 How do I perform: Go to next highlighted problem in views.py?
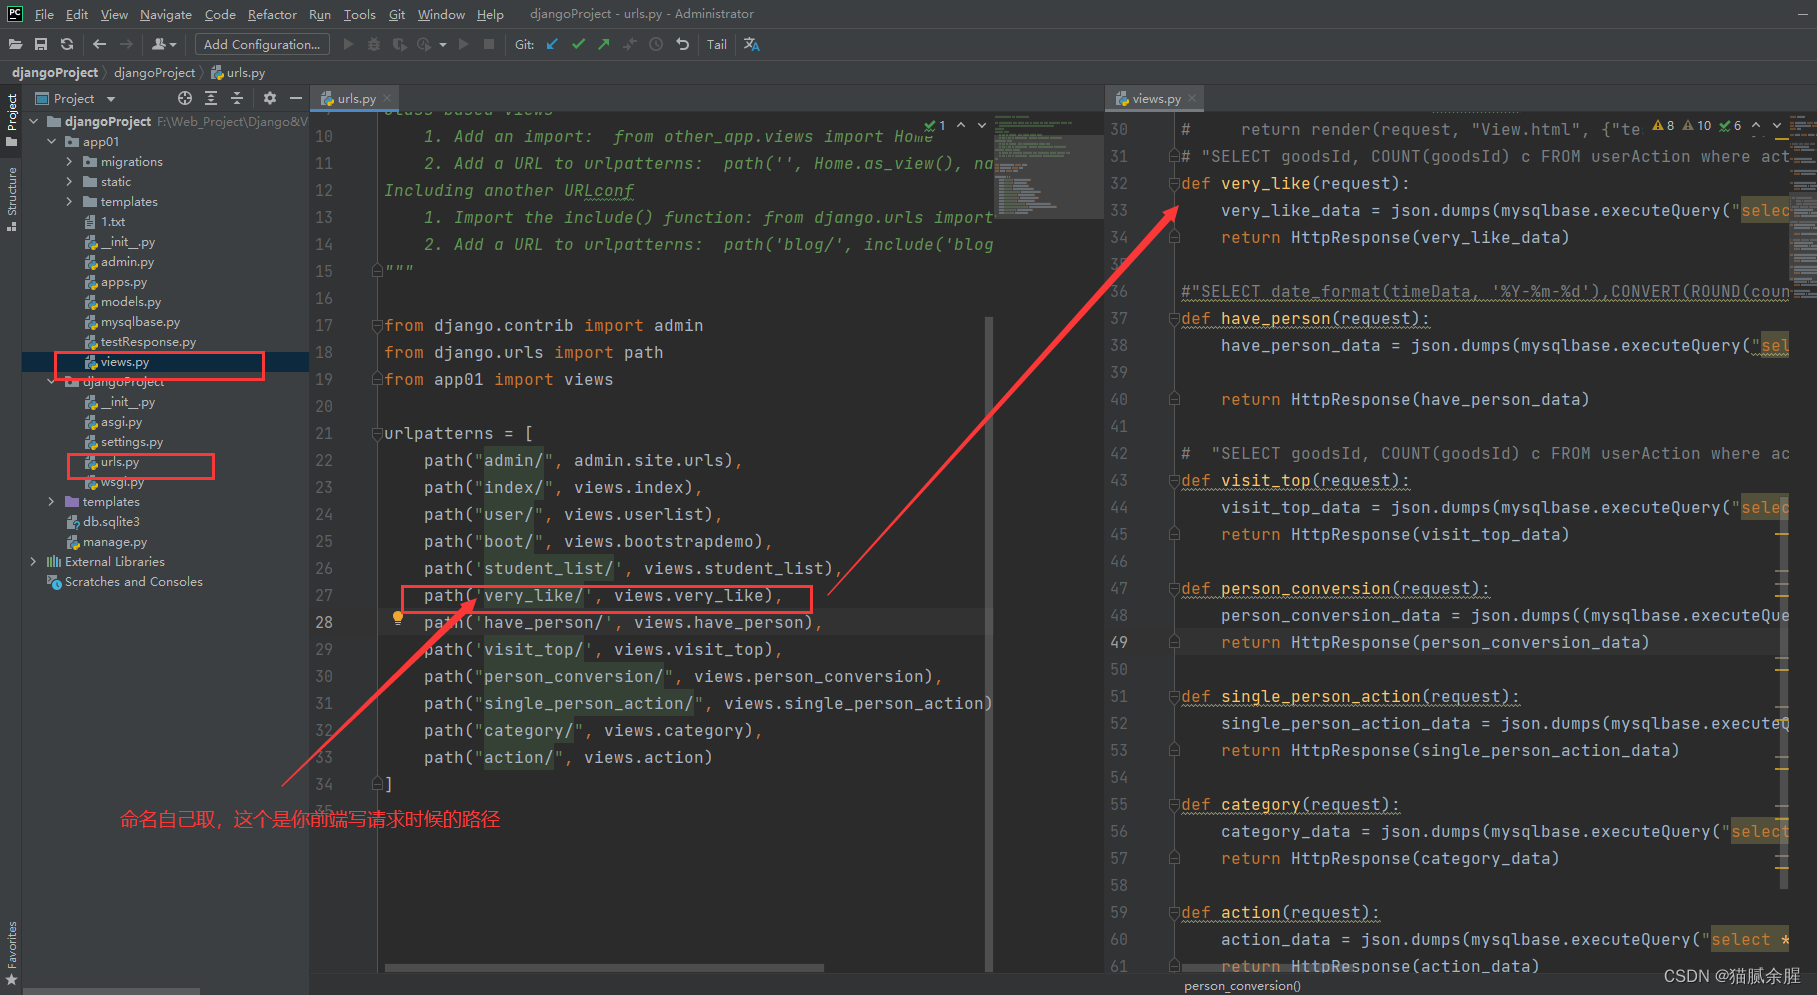(x=1777, y=125)
